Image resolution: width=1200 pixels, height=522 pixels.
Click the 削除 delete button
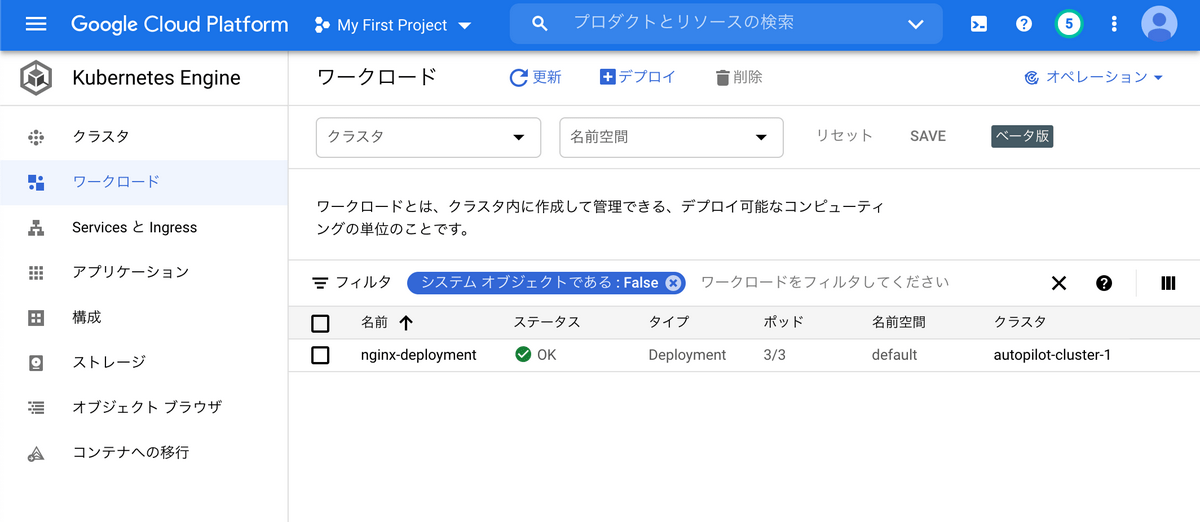739,77
